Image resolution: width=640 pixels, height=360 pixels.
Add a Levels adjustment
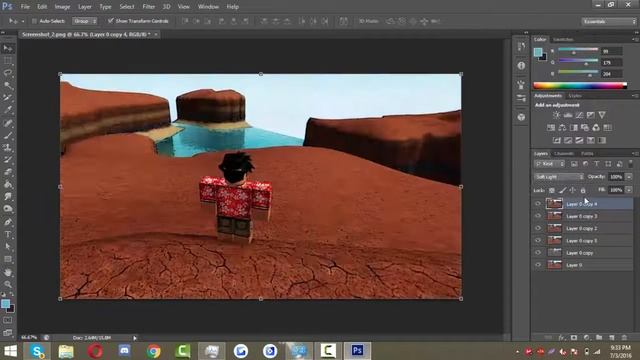[568, 115]
